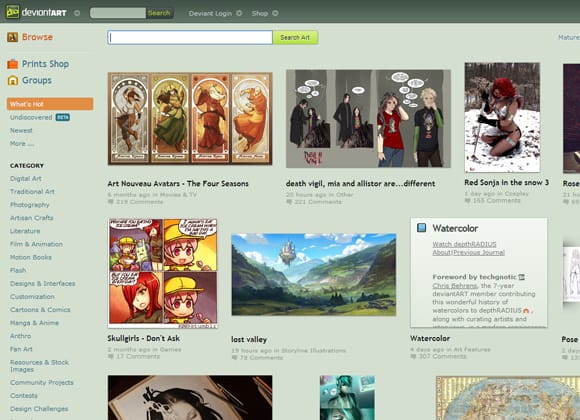Open teal-haired character thumbnail
This screenshot has width=580, height=420.
point(347,397)
